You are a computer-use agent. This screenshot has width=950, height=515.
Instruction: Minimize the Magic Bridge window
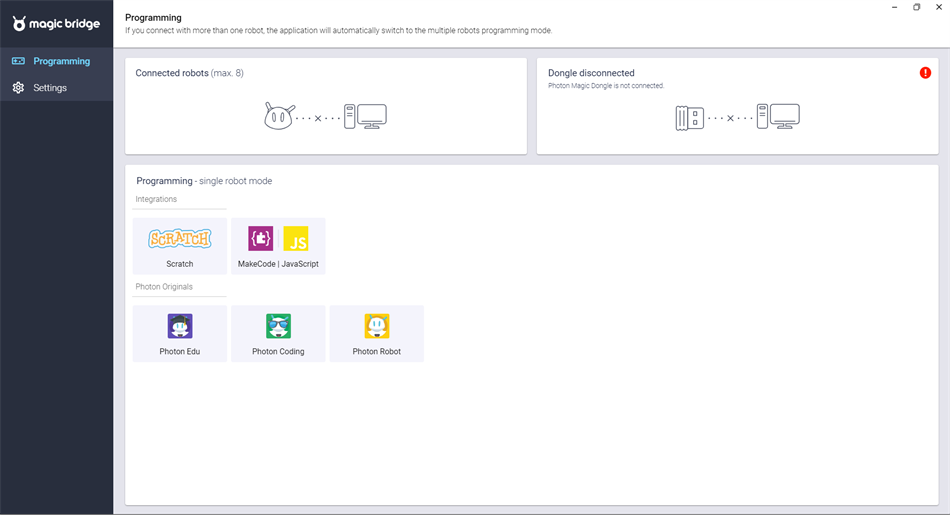coord(894,7)
